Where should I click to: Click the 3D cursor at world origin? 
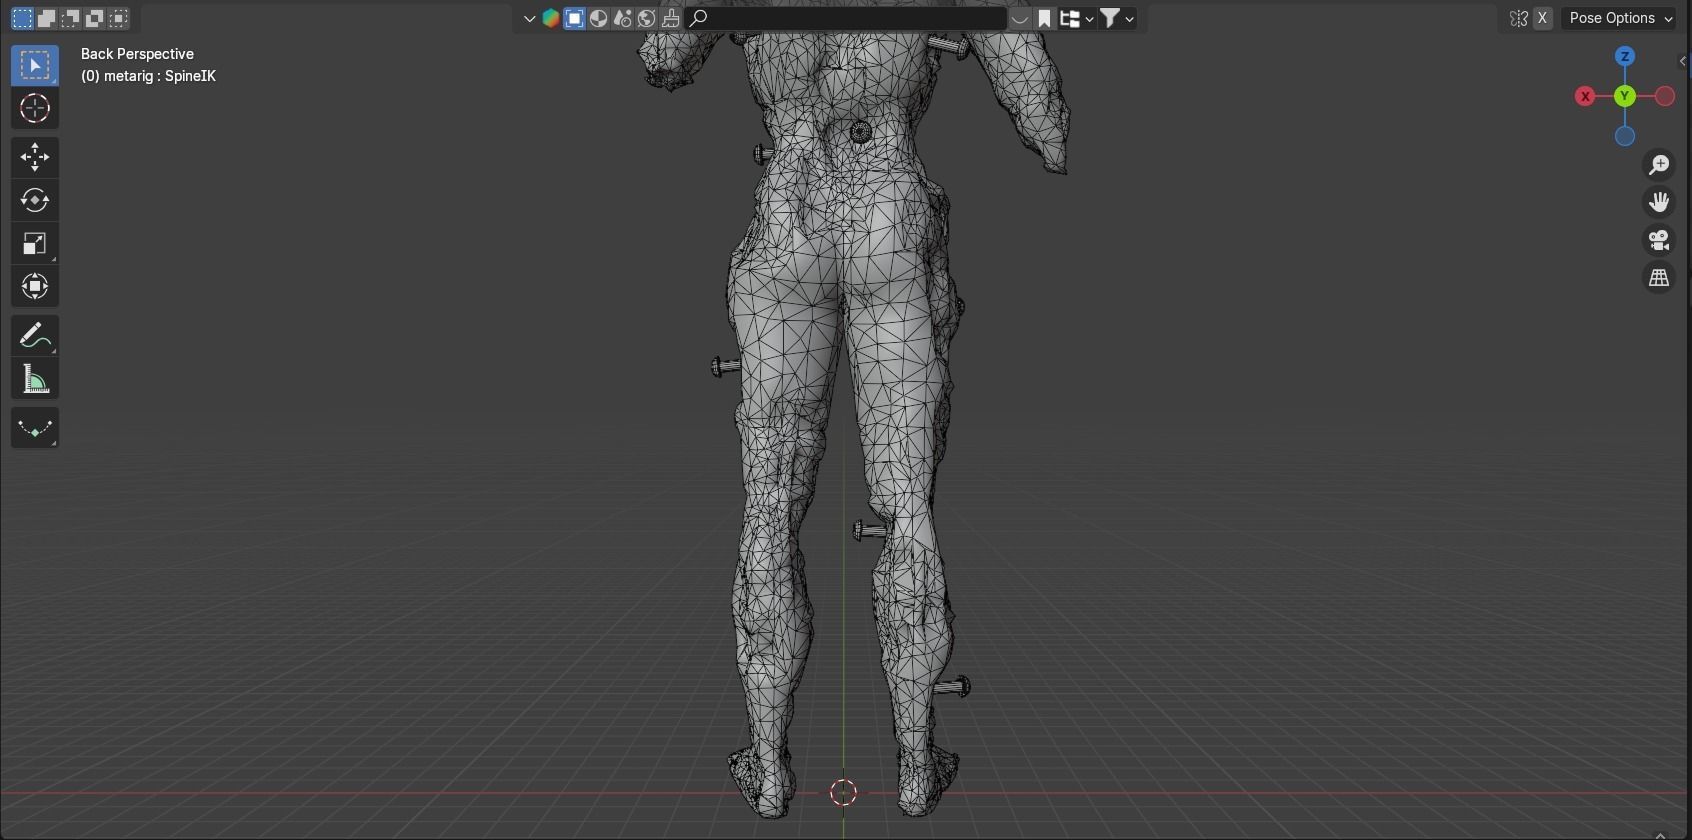tap(843, 792)
